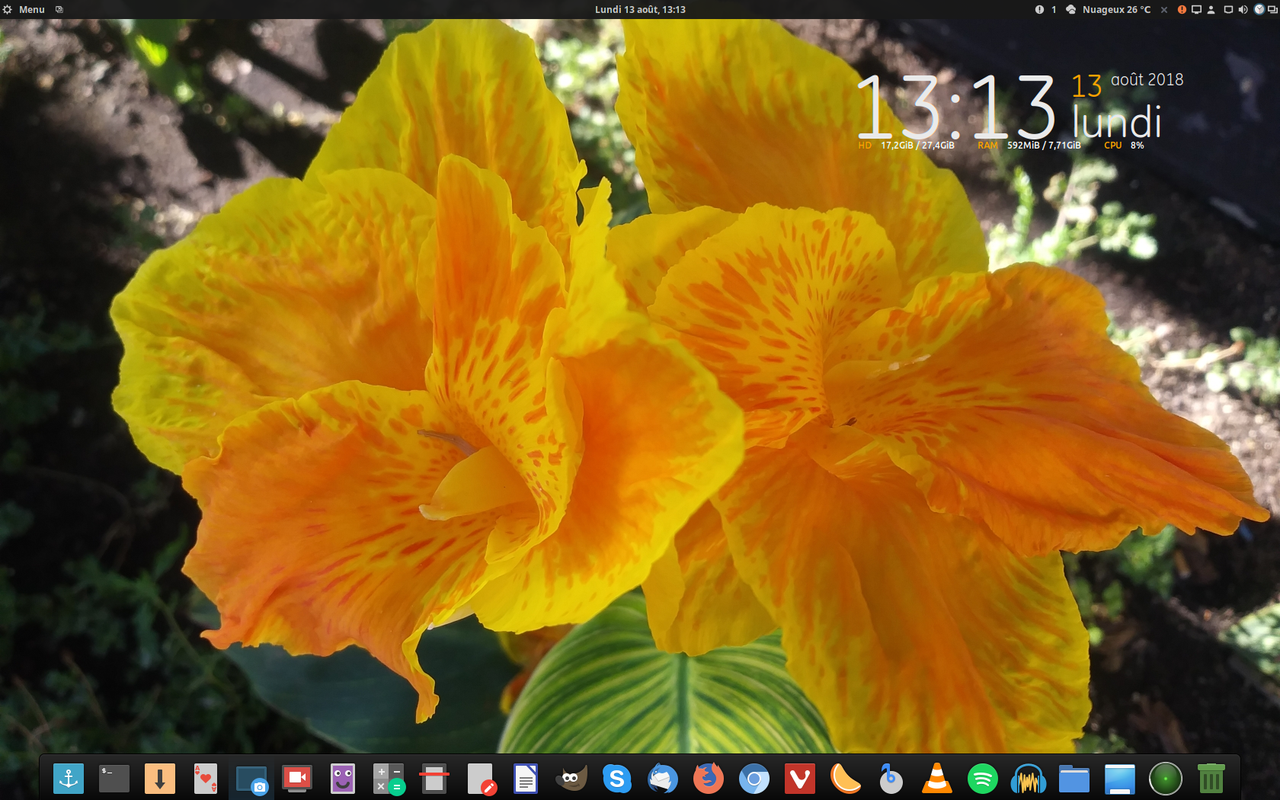This screenshot has width=1280, height=800.
Task: Click the RAM usage 592MiB / 7,71GiB
Action: pos(1029,146)
